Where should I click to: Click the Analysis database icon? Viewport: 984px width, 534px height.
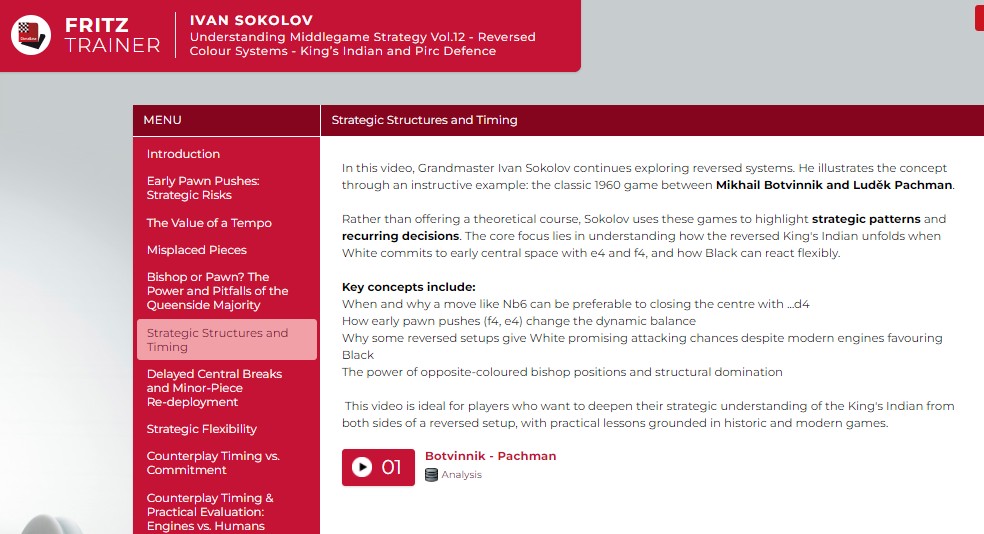(x=431, y=475)
